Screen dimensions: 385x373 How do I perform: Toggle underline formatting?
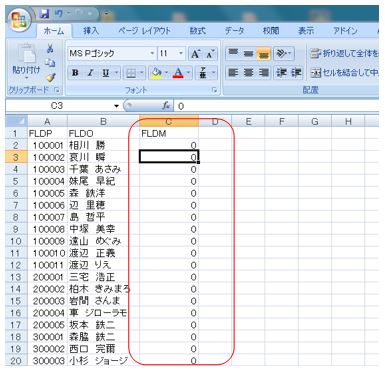[x=106, y=73]
